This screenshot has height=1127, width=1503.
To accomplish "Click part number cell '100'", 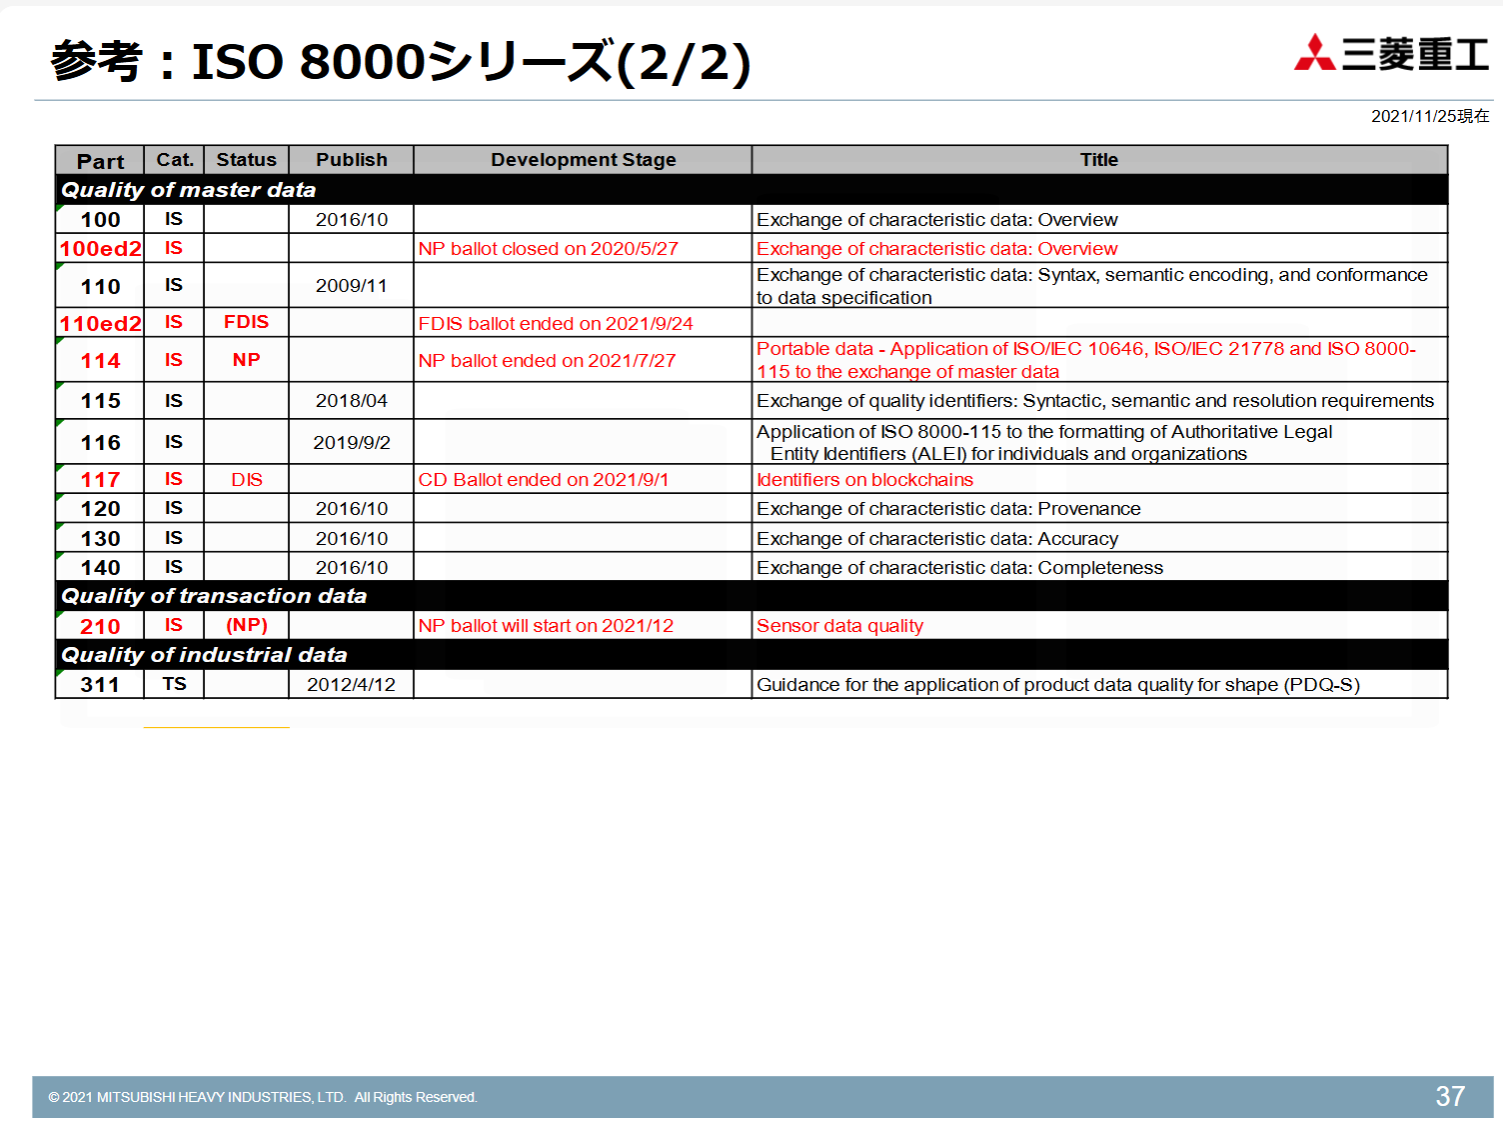I will click(100, 220).
